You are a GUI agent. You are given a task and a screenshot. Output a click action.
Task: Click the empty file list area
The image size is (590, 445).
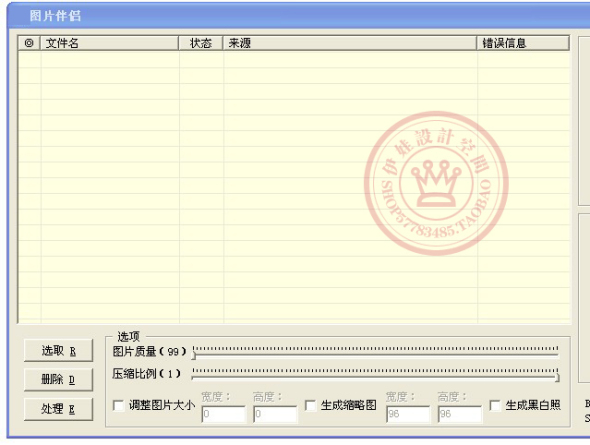(x=293, y=187)
